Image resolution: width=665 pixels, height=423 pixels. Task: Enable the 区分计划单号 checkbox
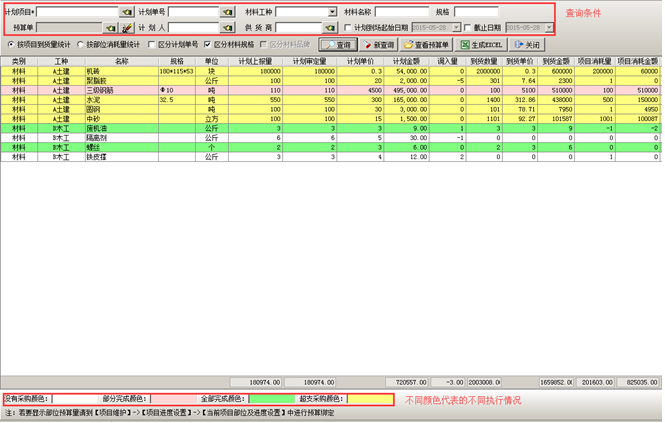point(152,45)
